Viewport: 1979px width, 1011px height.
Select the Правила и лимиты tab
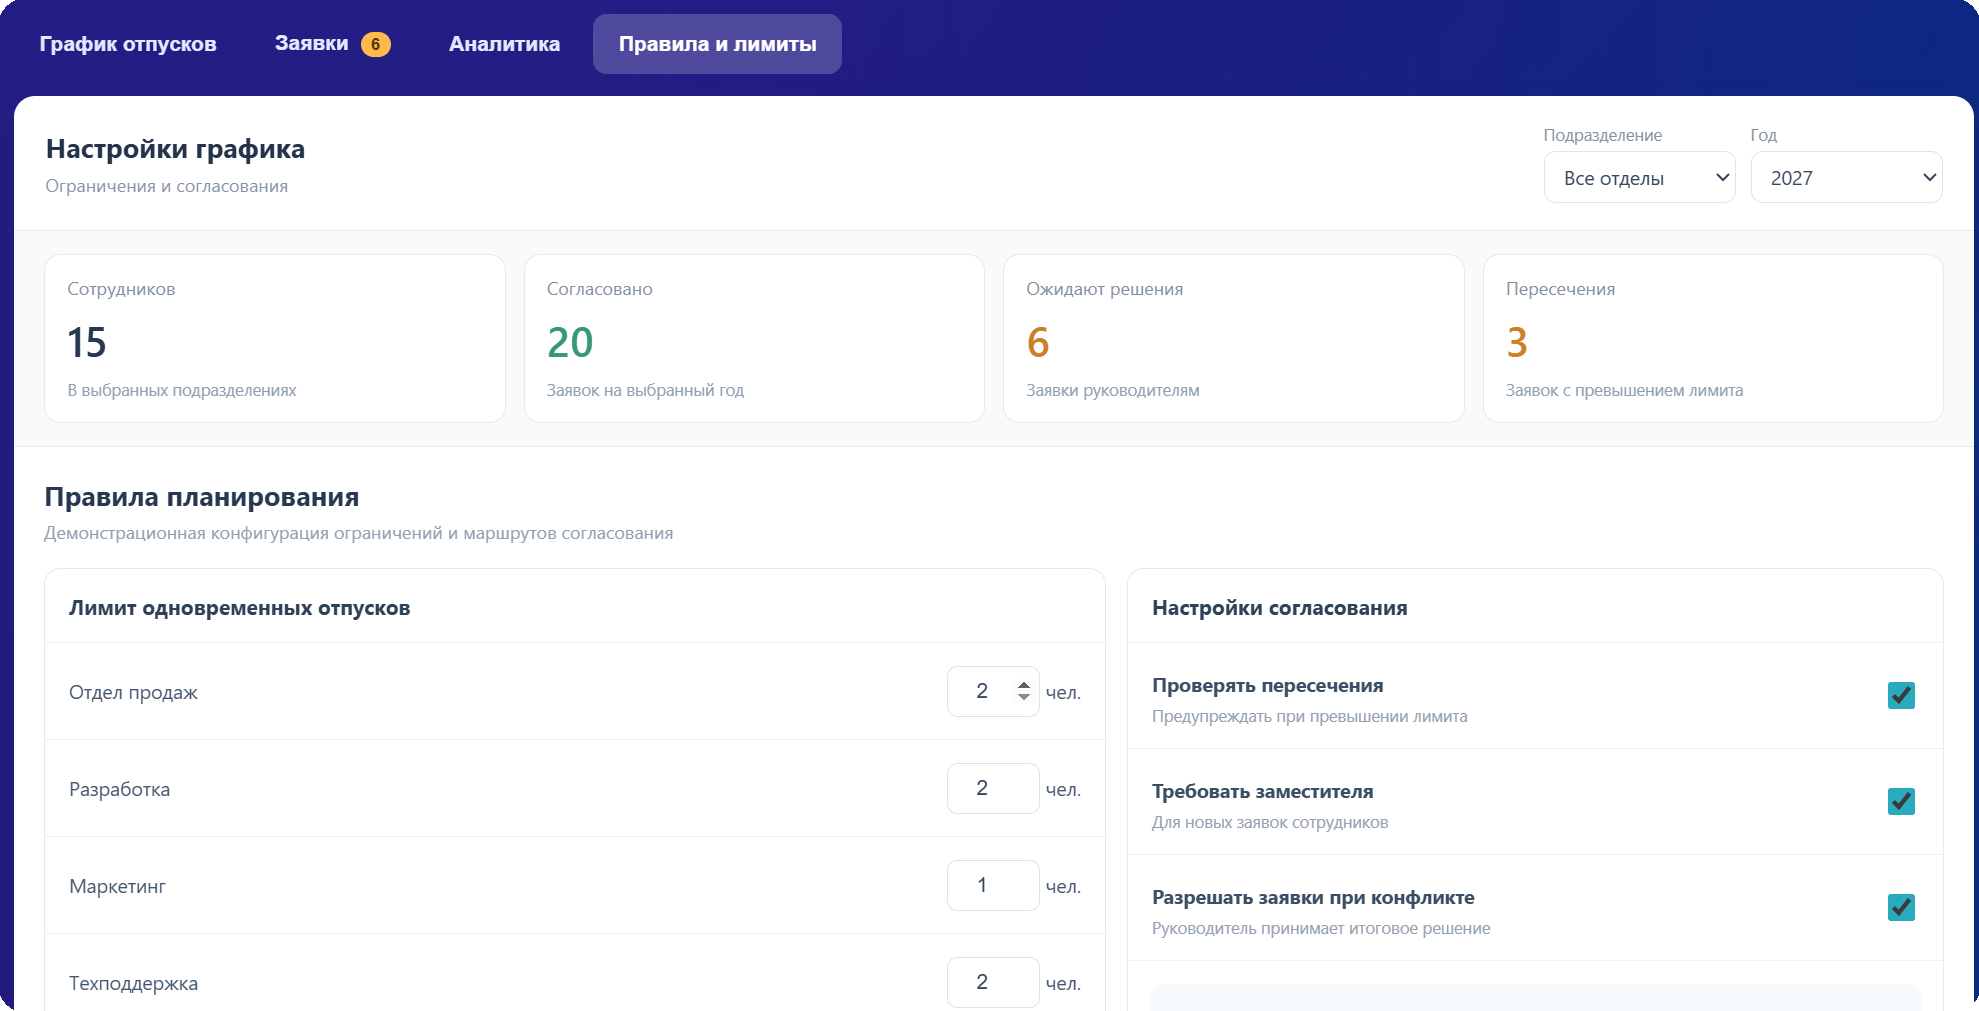pos(717,44)
